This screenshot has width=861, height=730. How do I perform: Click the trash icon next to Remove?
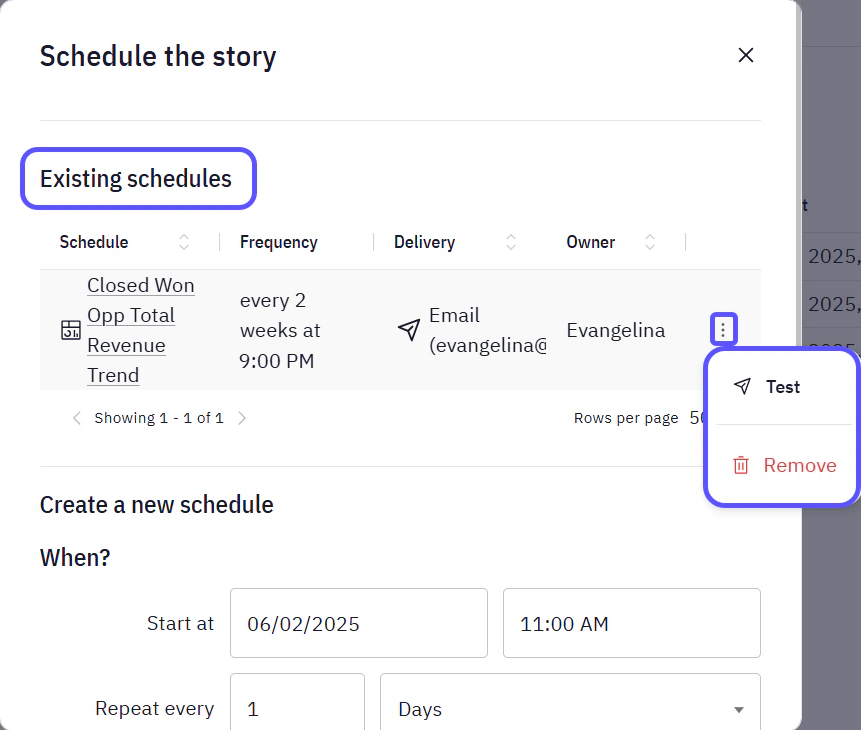tap(739, 465)
